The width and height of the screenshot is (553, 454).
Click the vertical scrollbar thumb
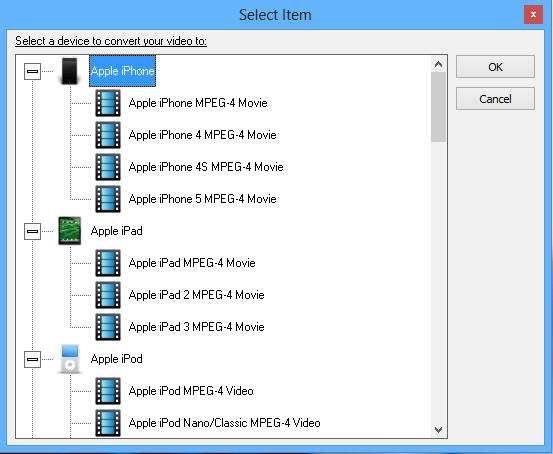coord(438,107)
